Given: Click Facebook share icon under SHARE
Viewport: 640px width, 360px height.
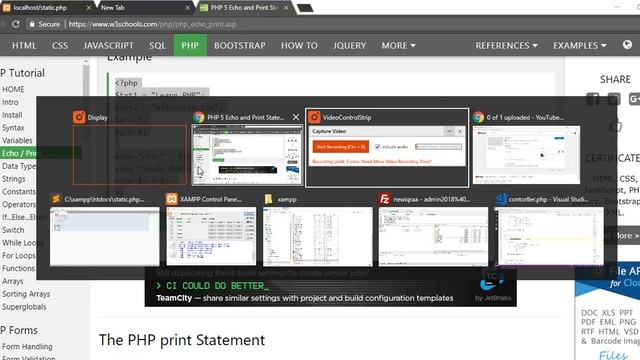Looking at the screenshot, I should pyautogui.click(x=593, y=99).
